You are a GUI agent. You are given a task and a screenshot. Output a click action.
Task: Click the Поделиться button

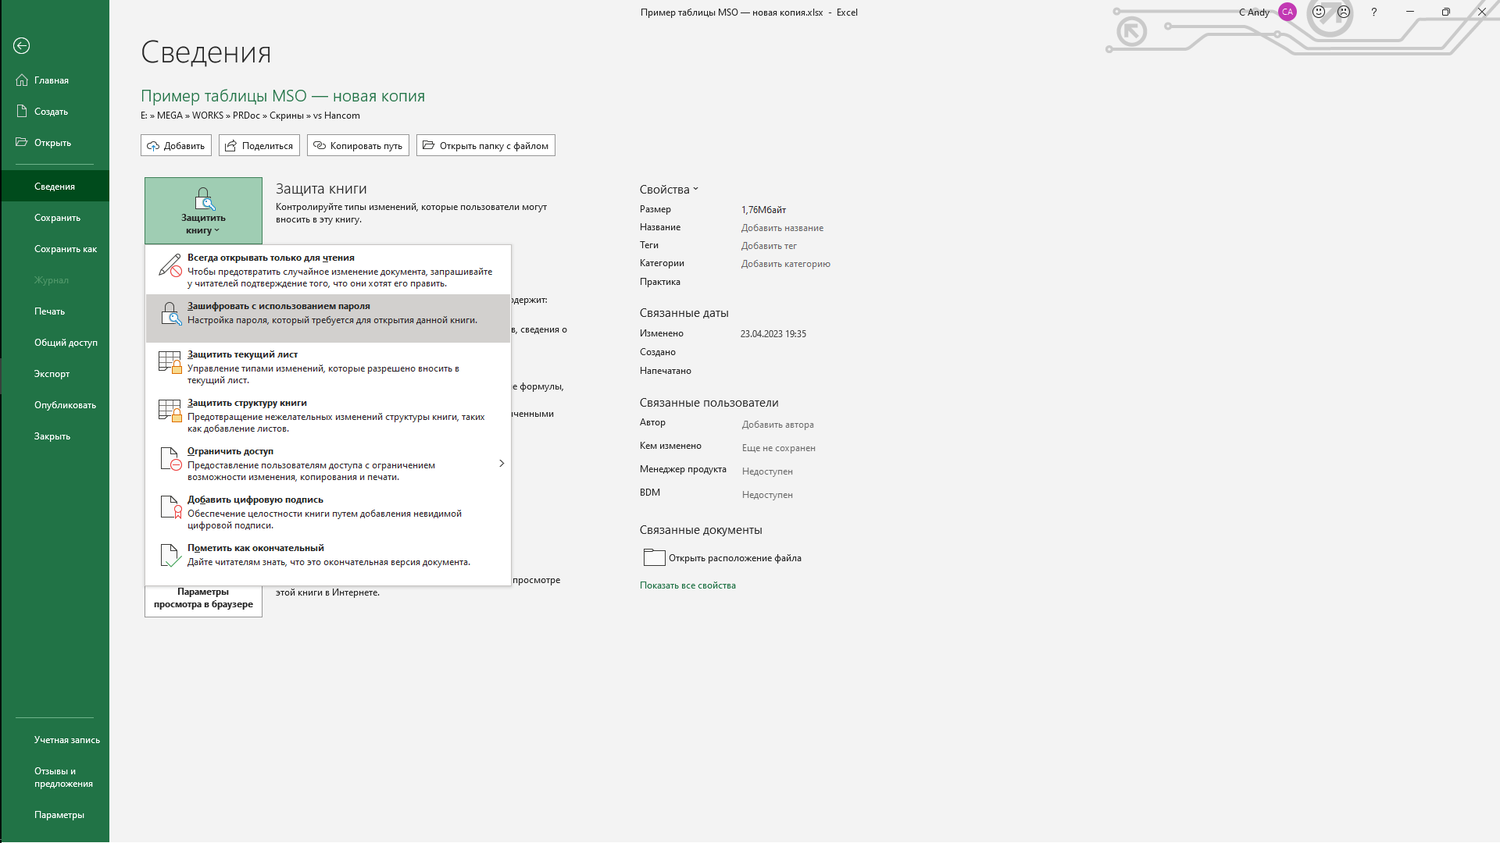point(259,146)
